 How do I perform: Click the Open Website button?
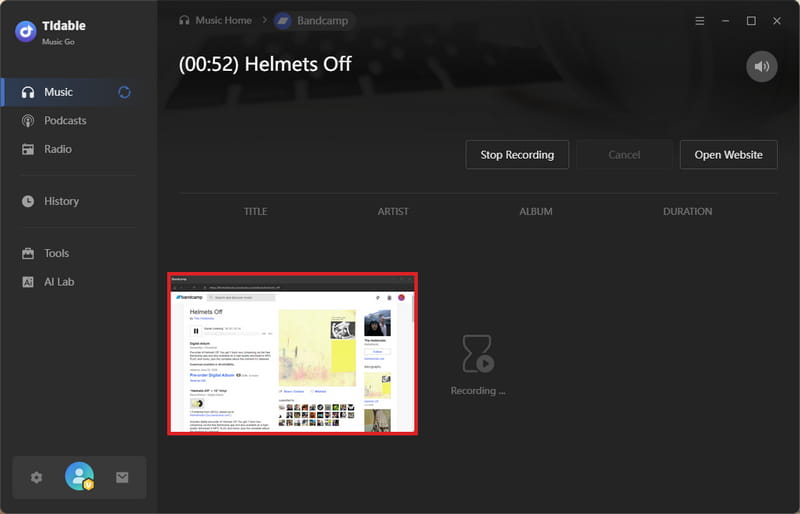[729, 155]
